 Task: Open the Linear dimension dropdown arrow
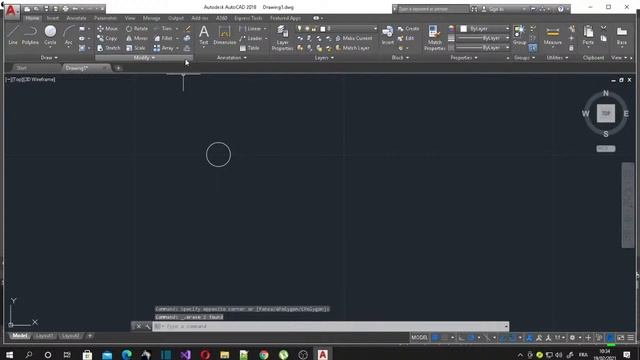pos(265,29)
